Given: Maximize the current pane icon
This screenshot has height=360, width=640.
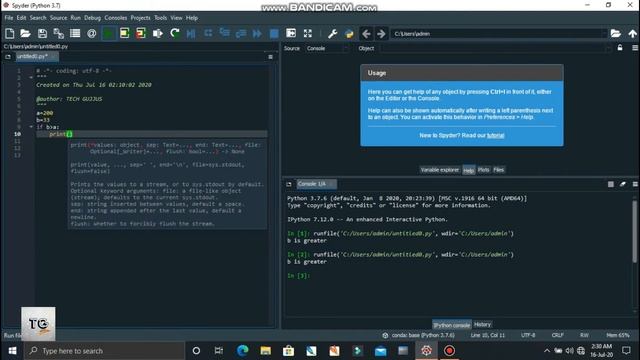Looking at the screenshot, I should [x=291, y=33].
